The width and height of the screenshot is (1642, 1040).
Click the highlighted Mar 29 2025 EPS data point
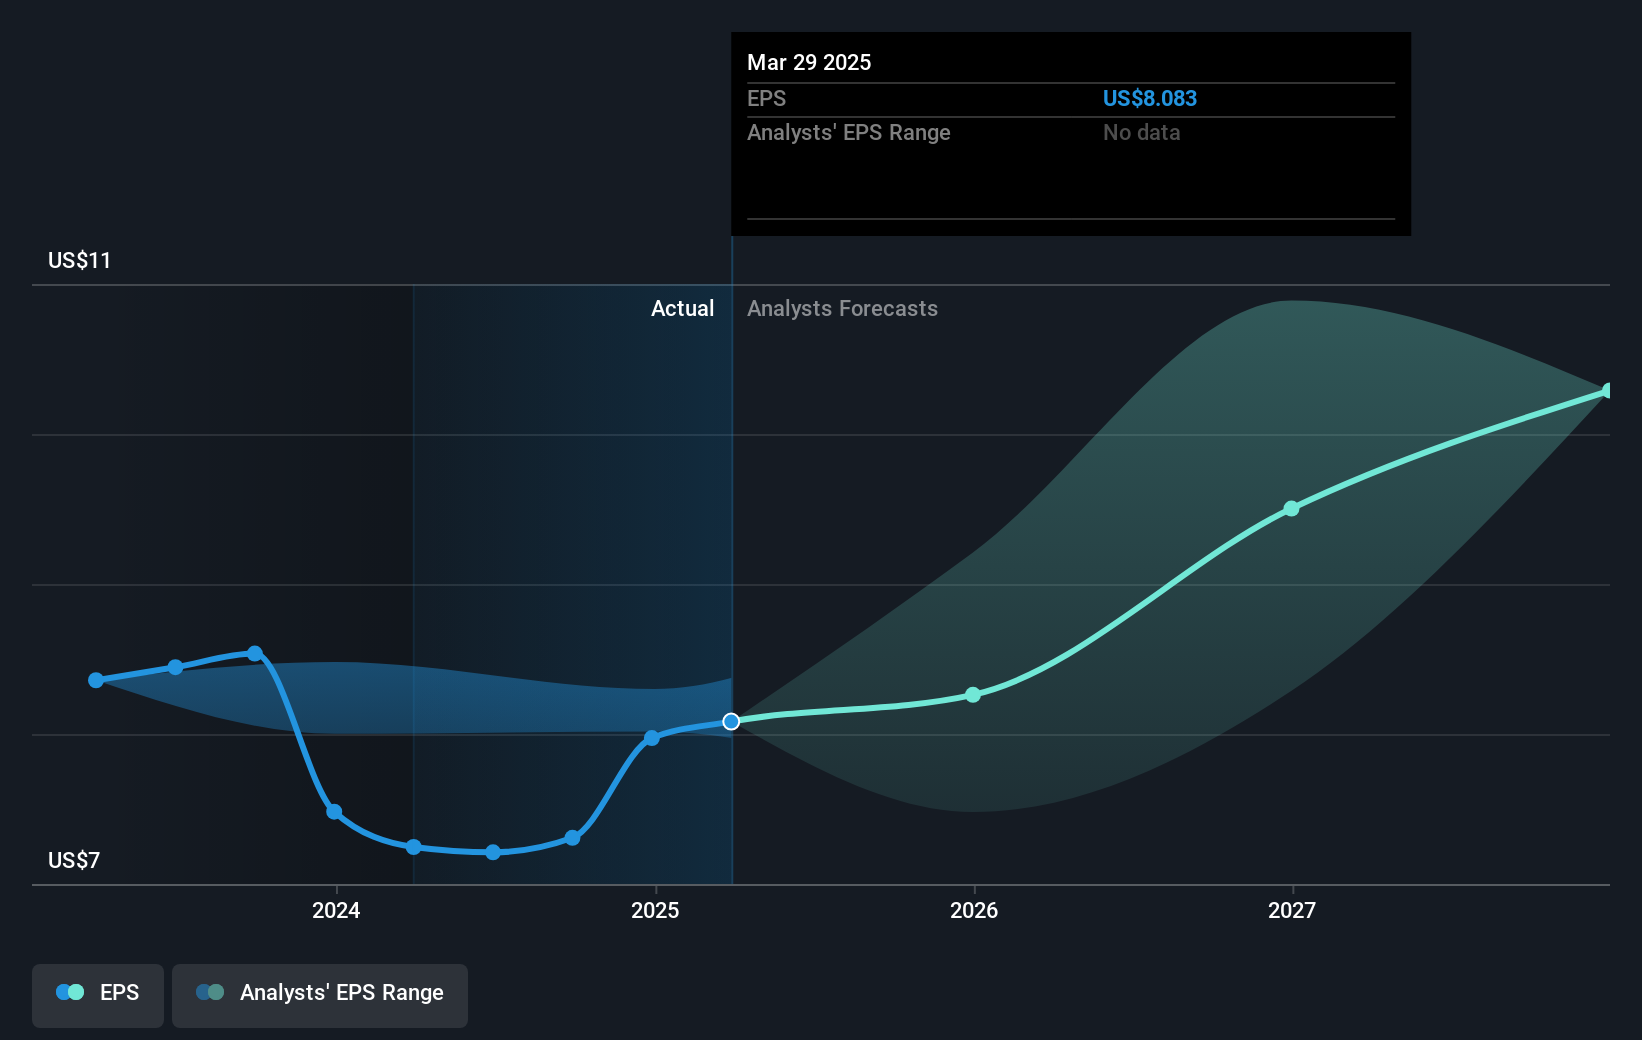tap(731, 721)
